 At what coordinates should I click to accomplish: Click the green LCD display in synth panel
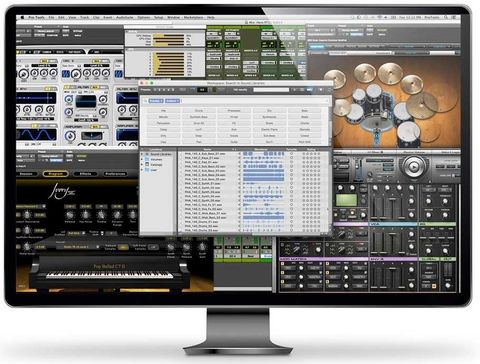click(x=347, y=200)
